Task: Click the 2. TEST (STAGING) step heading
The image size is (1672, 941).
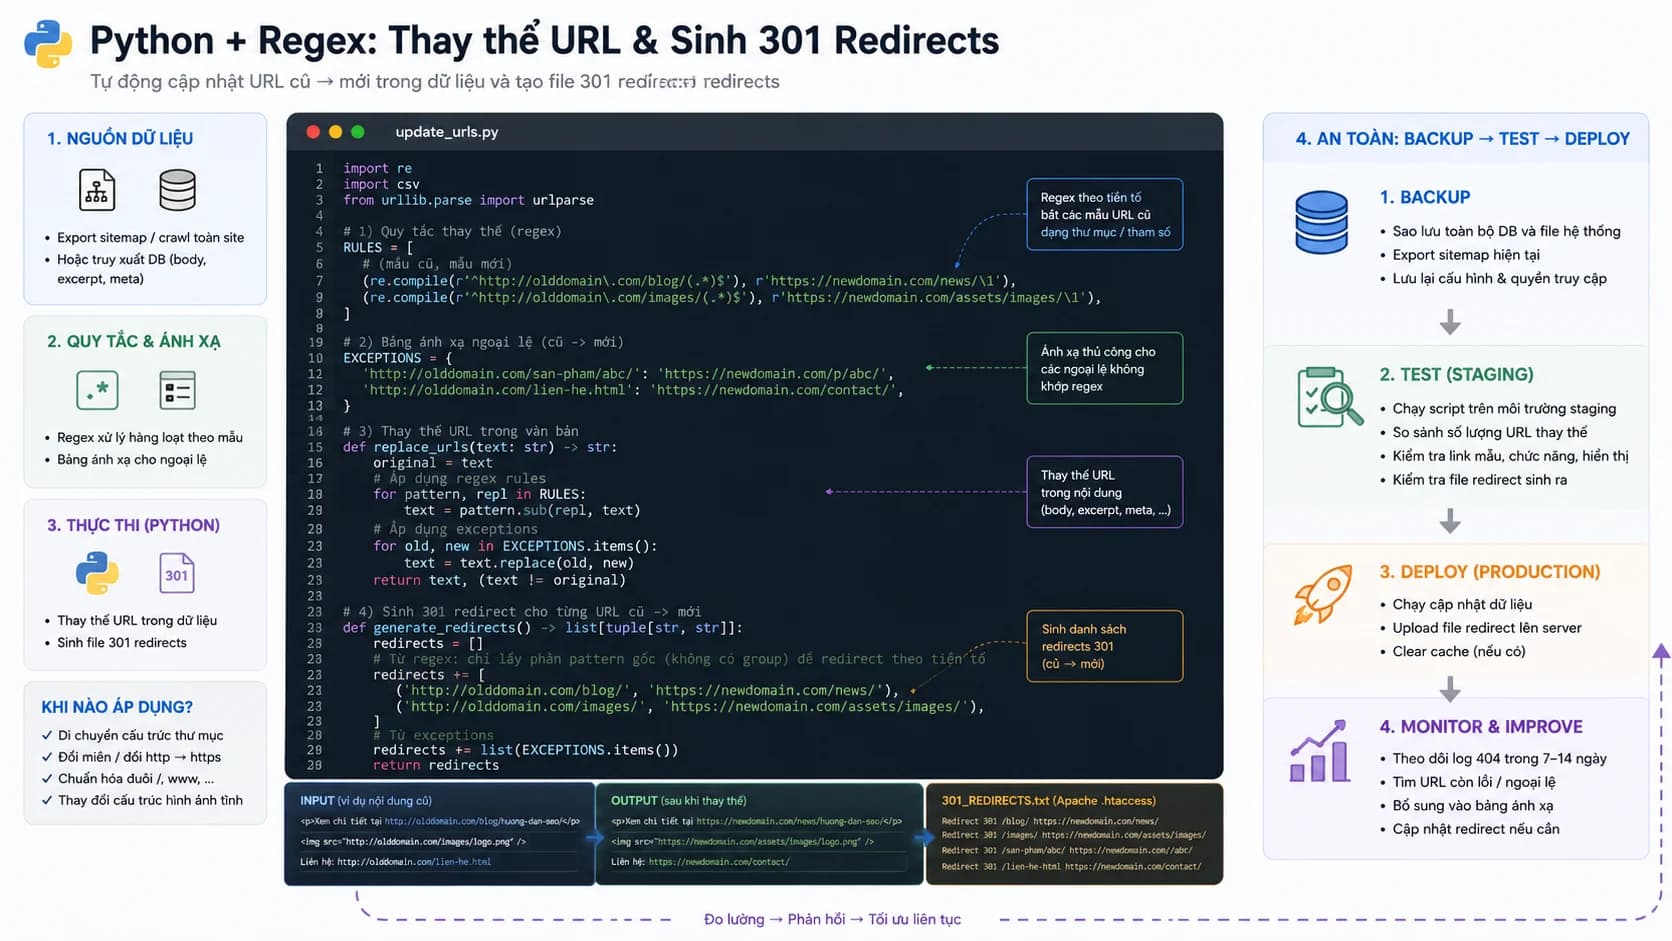Action: 1456,374
